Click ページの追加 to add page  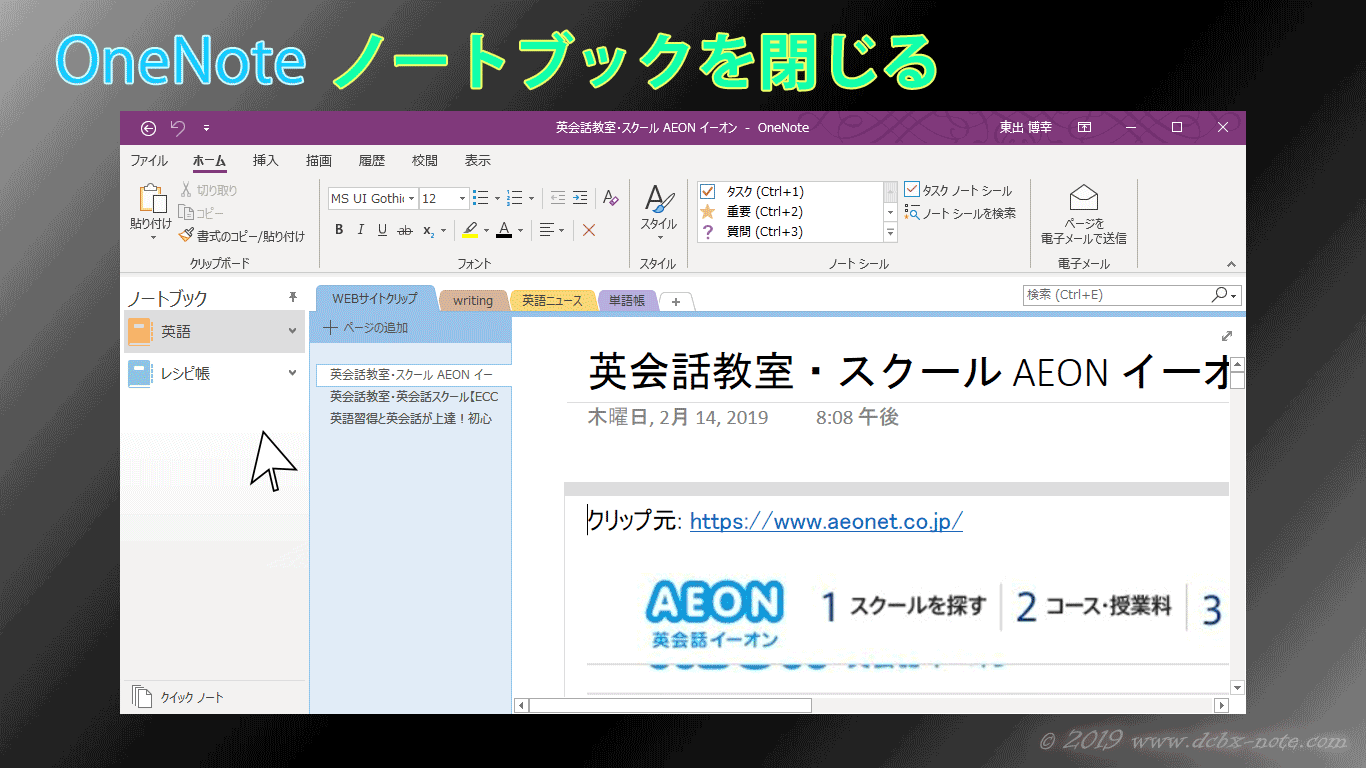pyautogui.click(x=365, y=327)
